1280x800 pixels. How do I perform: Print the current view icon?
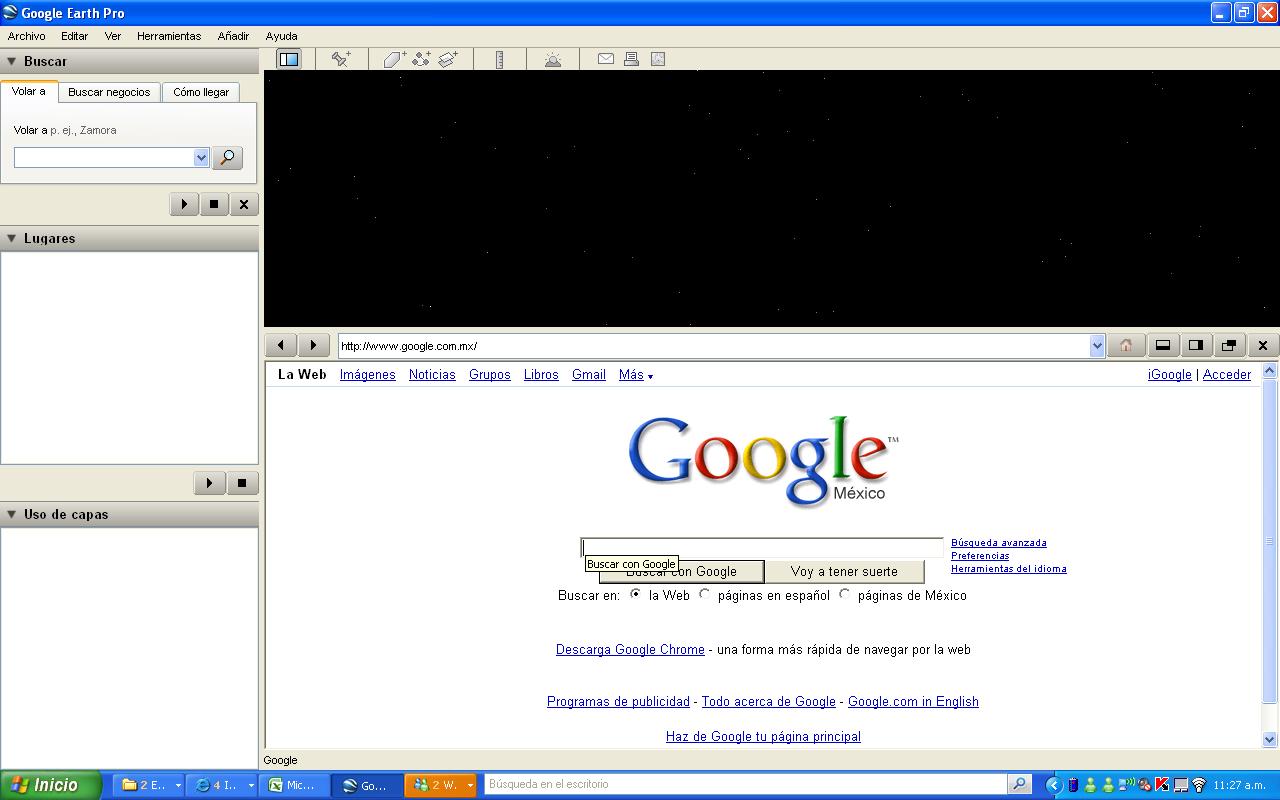631,59
